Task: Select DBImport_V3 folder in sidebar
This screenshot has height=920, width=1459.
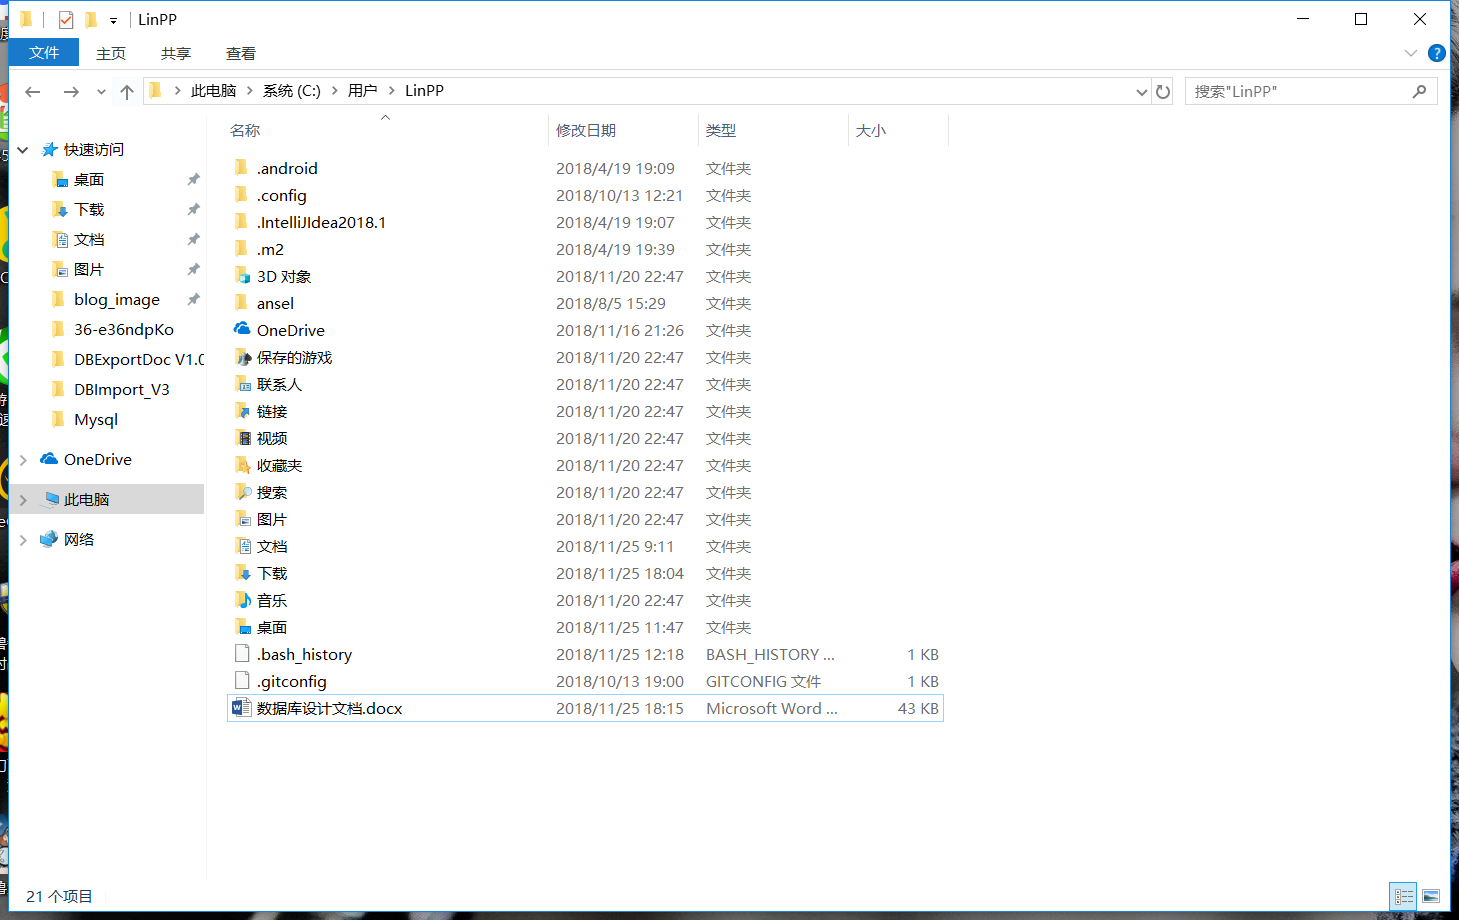Action: [x=122, y=390]
